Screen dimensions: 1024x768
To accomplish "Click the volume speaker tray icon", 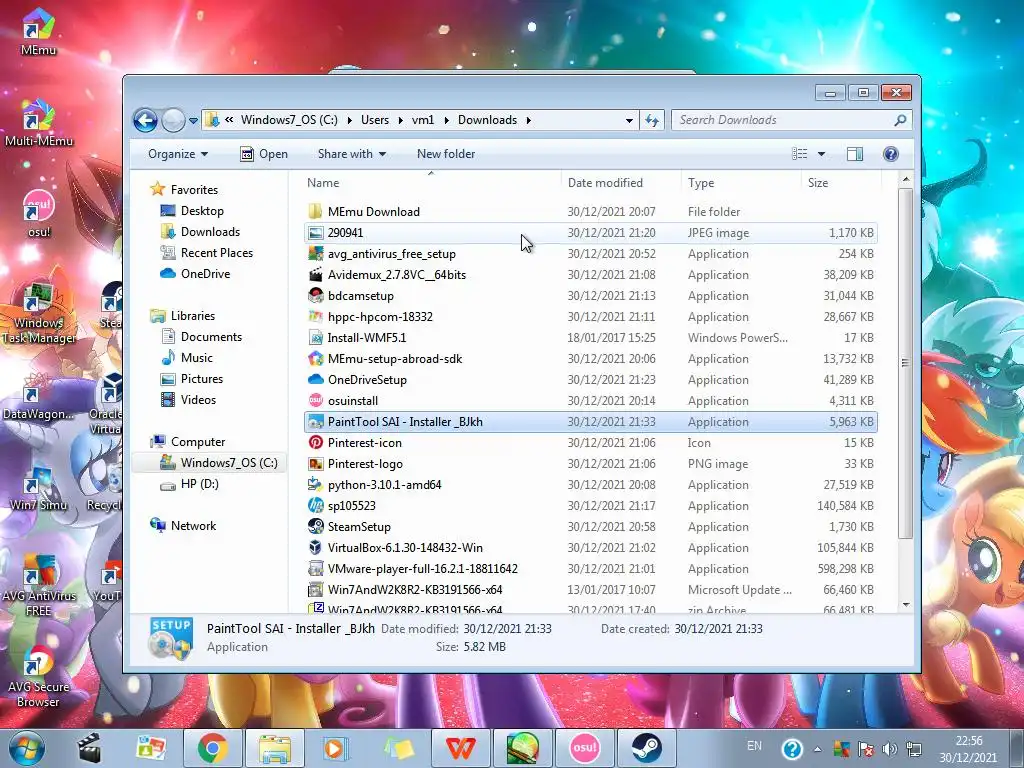I will click(889, 749).
